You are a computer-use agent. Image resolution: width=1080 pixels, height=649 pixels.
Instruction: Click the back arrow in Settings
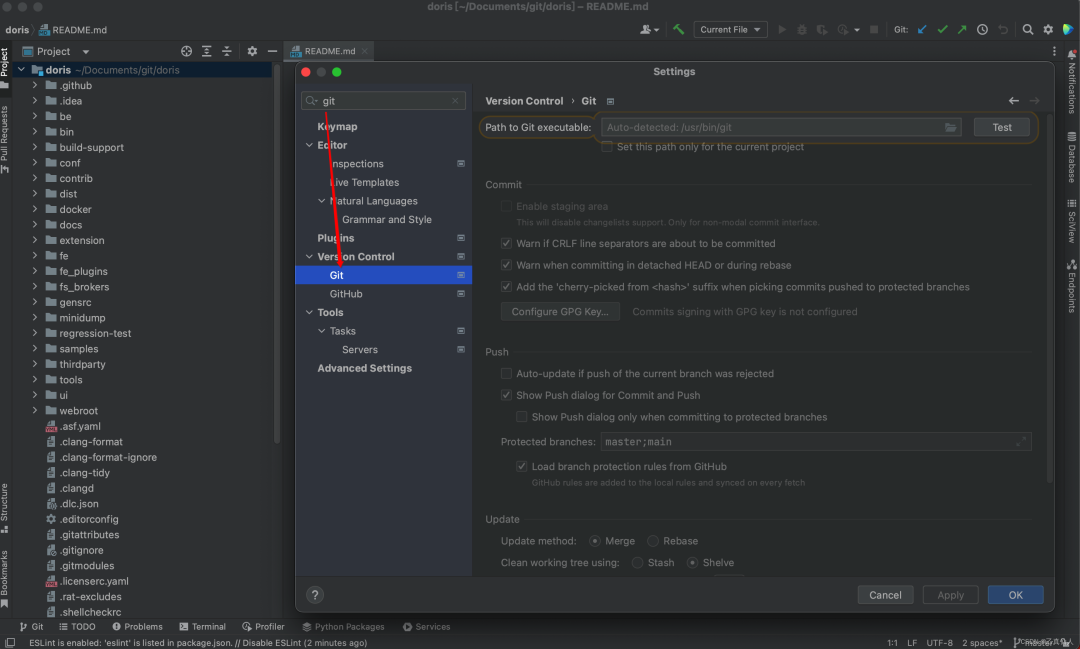(1014, 101)
